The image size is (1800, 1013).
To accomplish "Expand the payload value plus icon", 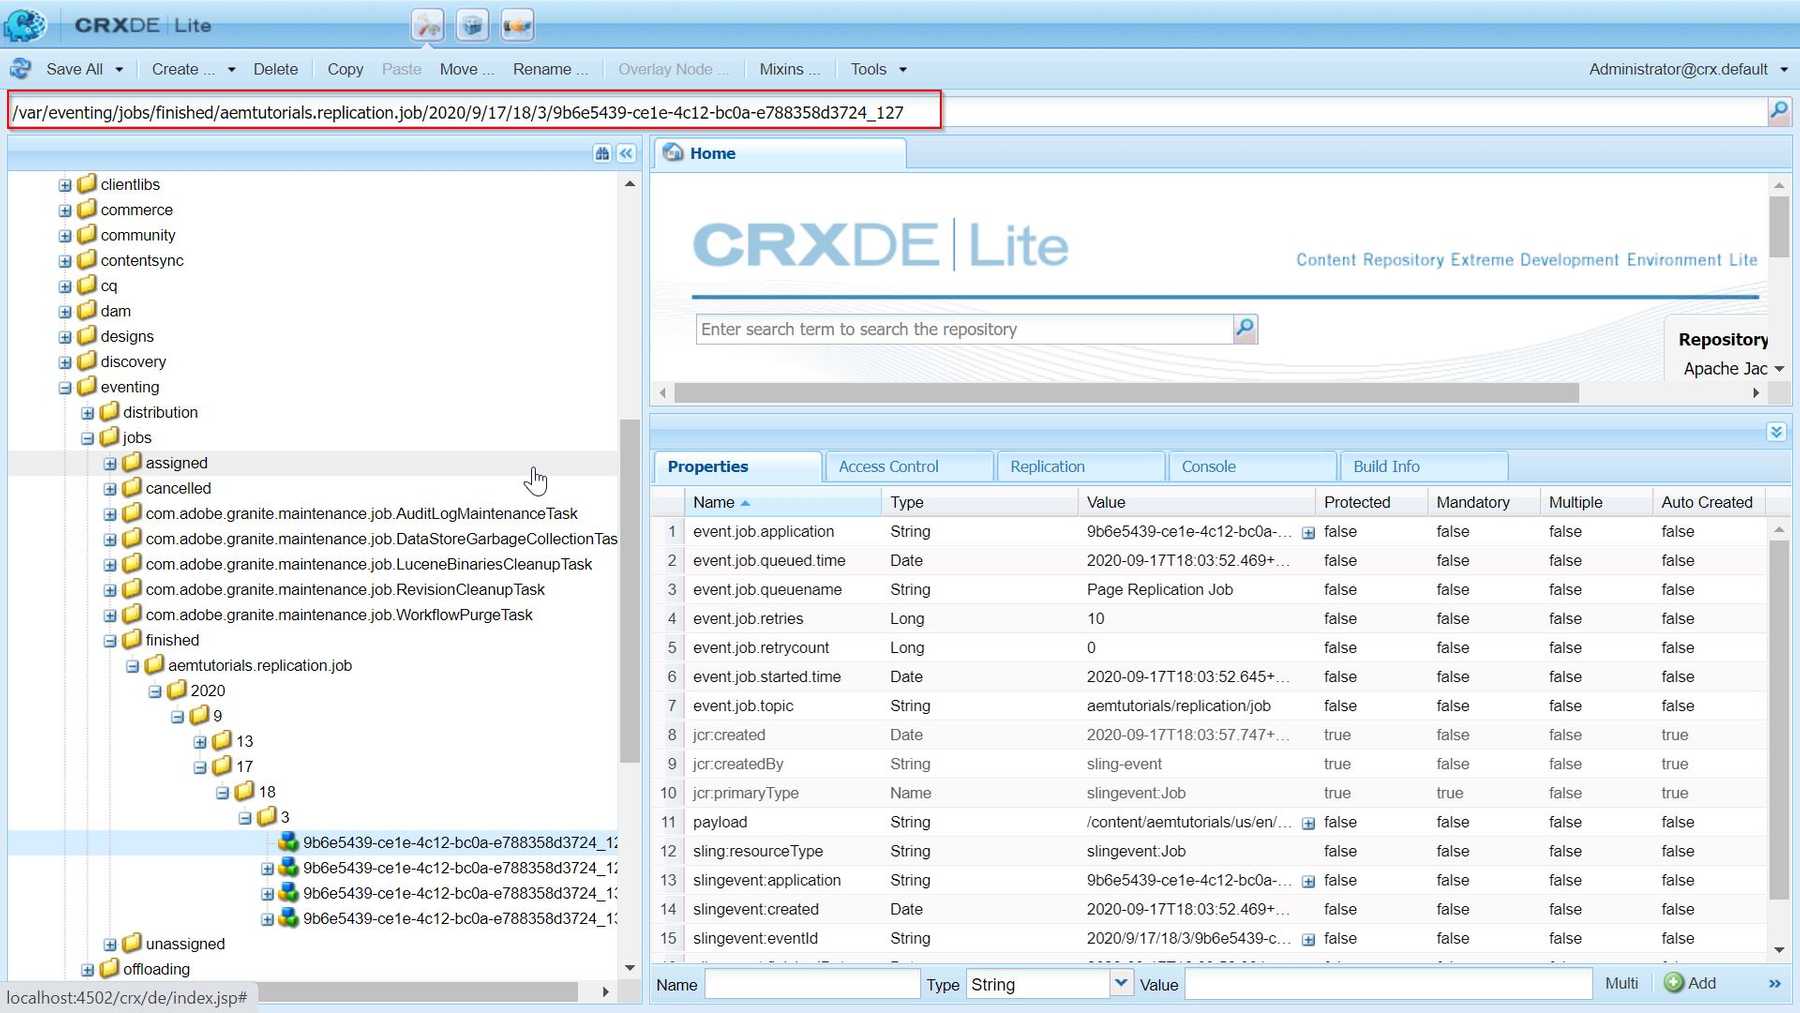I will [x=1308, y=823].
